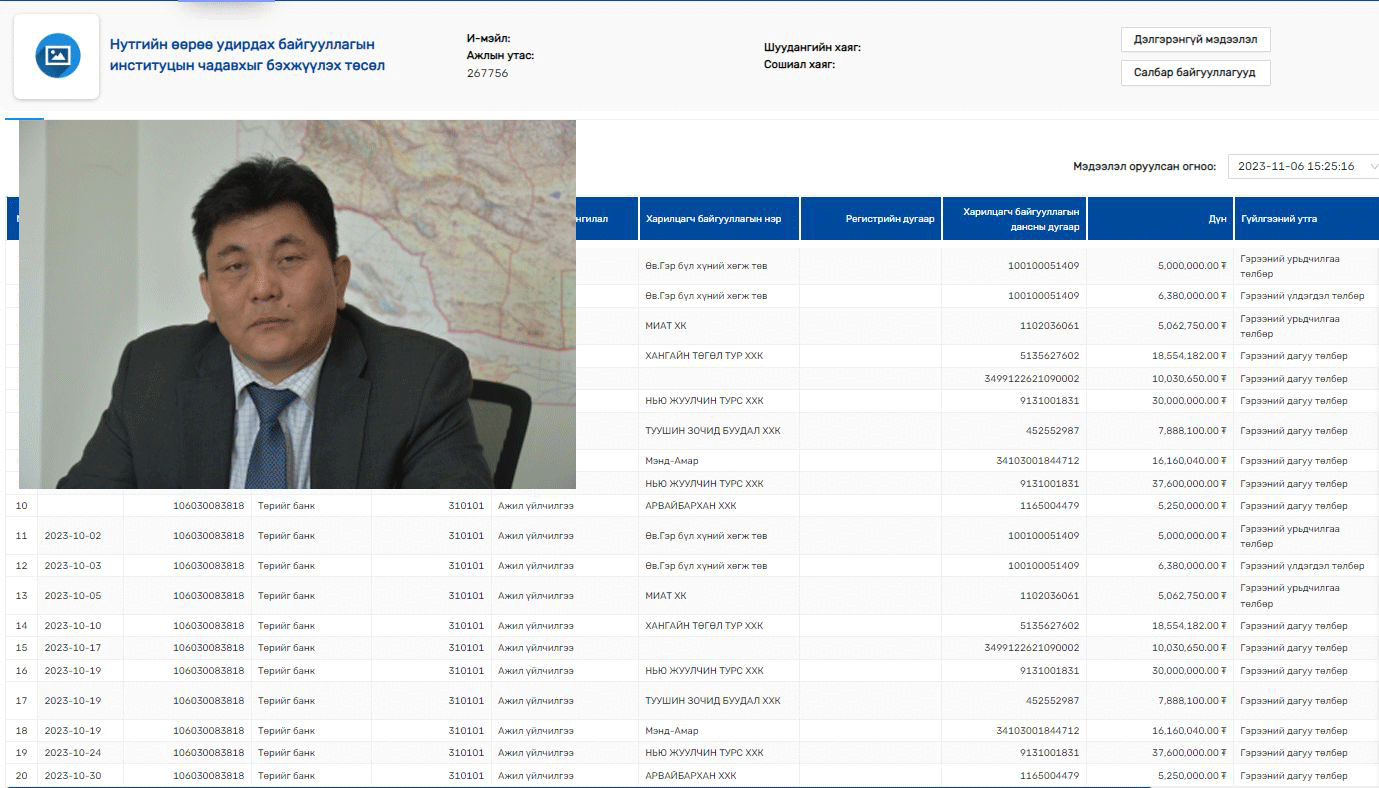The height and width of the screenshot is (788, 1379).
Task: Click the overlaid photo of the man
Action: click(x=297, y=304)
